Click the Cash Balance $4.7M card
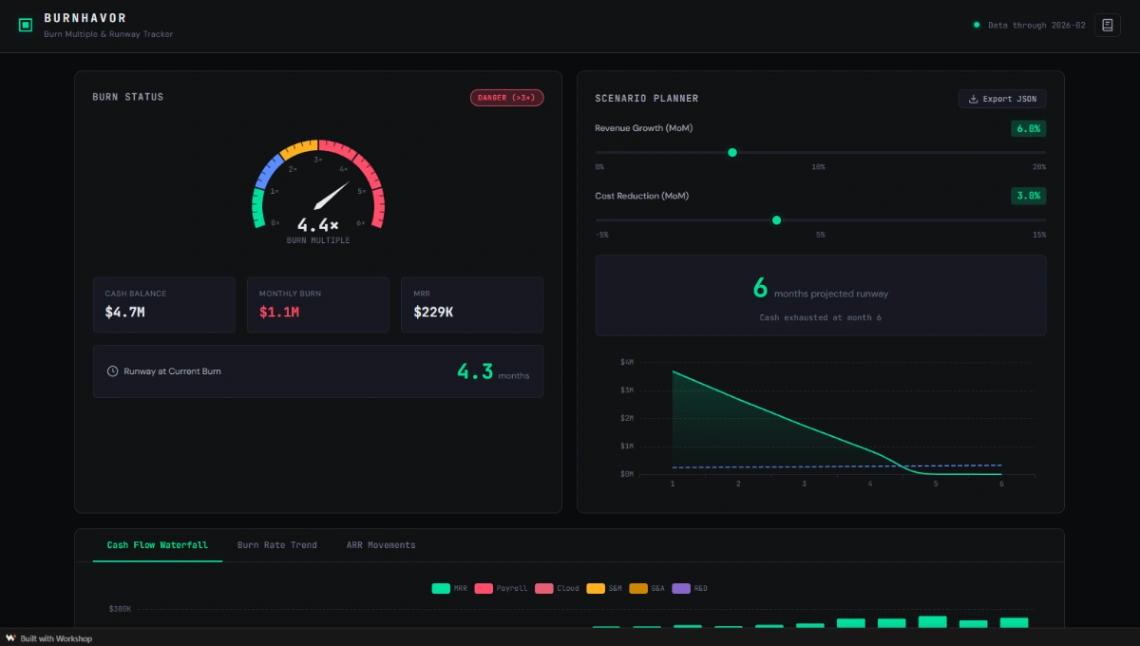Image resolution: width=1140 pixels, height=646 pixels. (x=164, y=304)
